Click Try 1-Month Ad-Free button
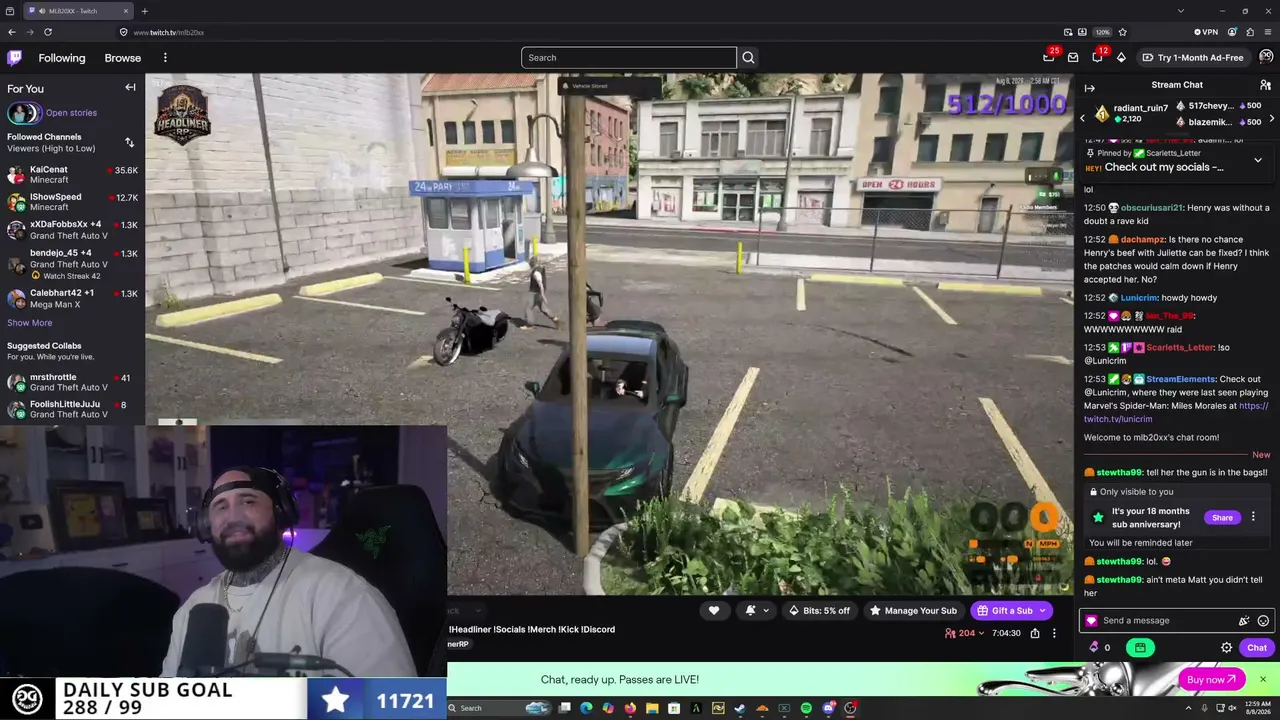 click(x=1193, y=58)
